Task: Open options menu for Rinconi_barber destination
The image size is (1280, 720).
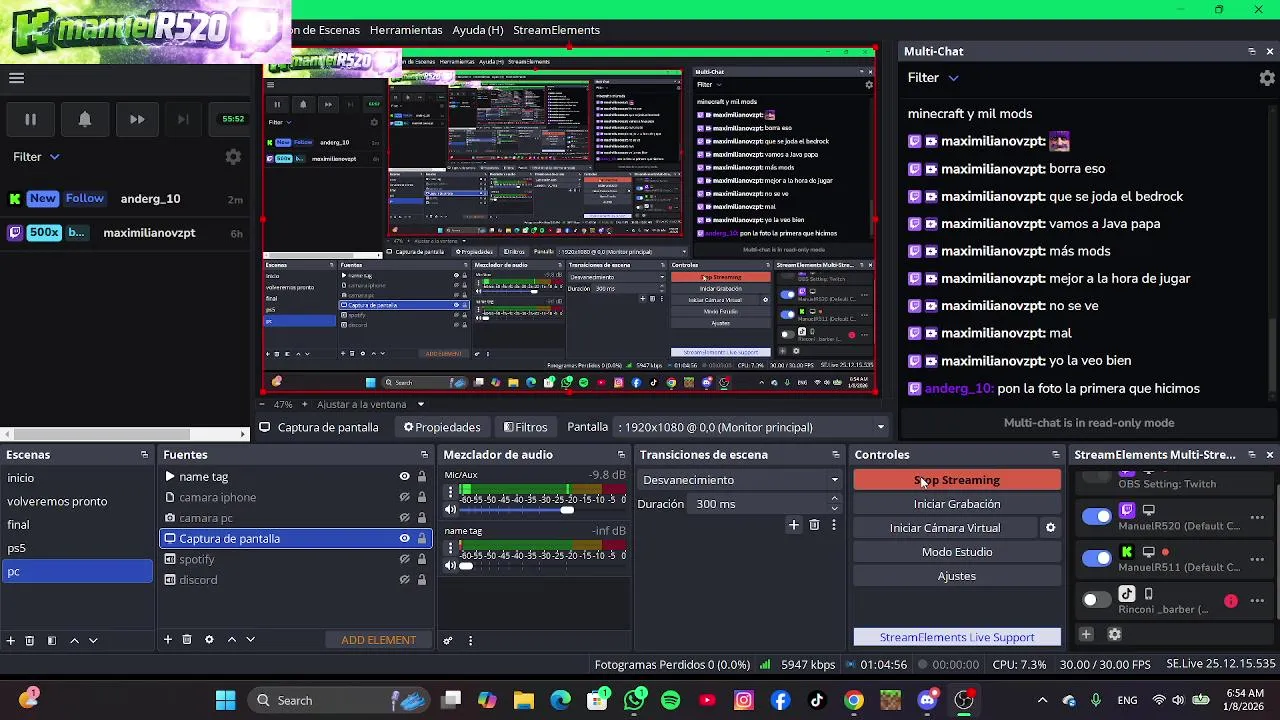Action: (x=1258, y=601)
